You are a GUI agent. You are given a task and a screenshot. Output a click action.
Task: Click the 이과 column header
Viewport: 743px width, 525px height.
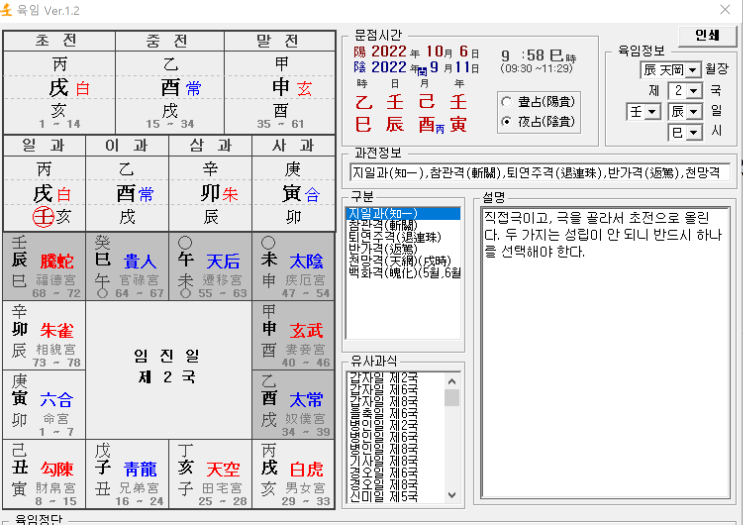tap(127, 145)
